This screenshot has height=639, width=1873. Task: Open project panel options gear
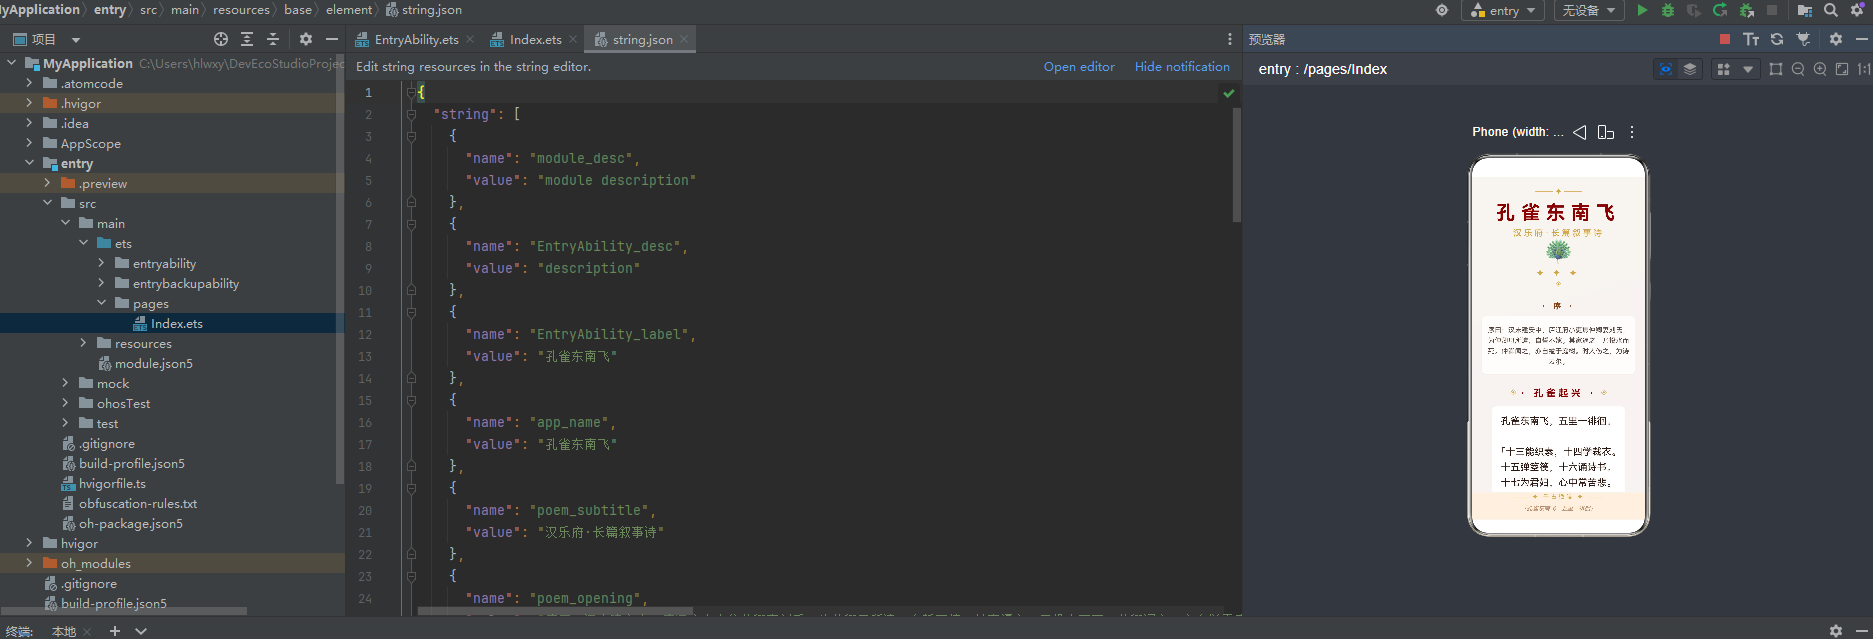306,39
